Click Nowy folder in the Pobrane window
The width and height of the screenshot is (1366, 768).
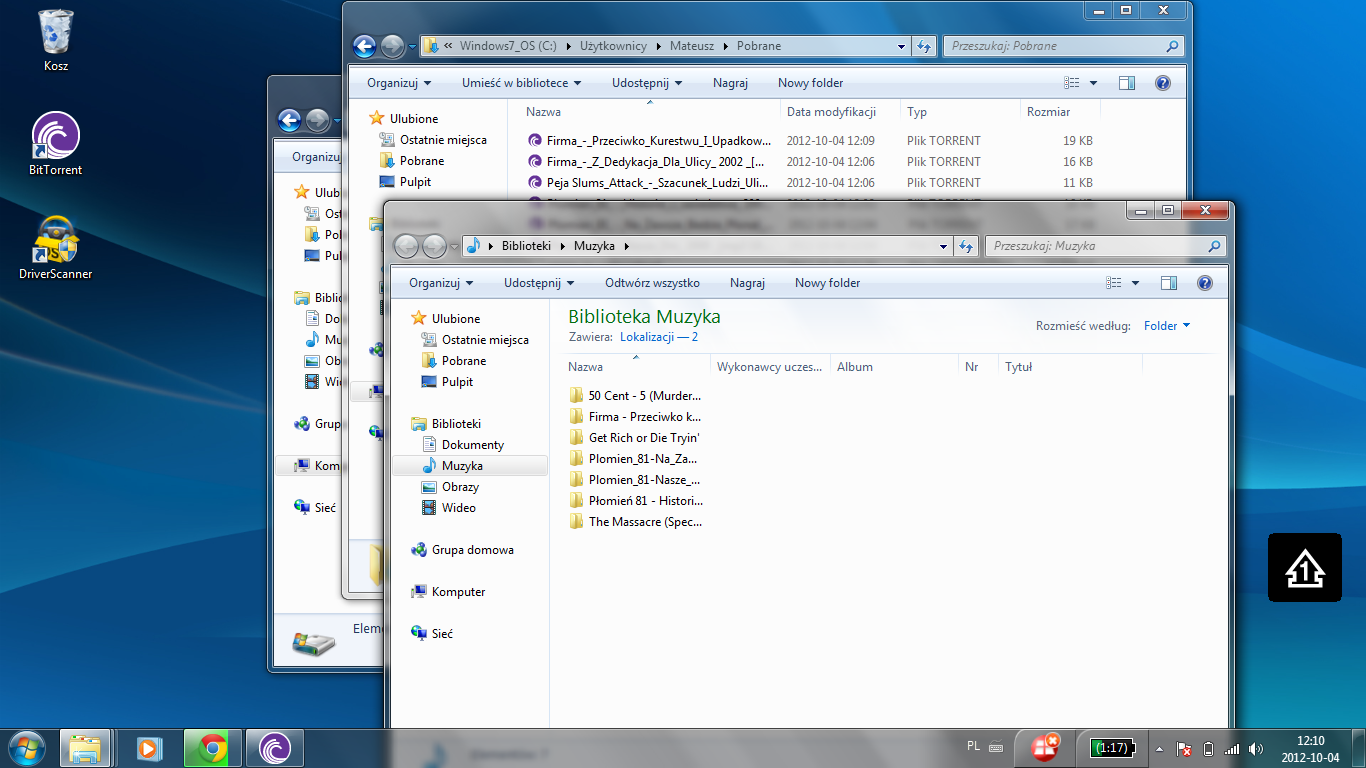click(x=810, y=83)
